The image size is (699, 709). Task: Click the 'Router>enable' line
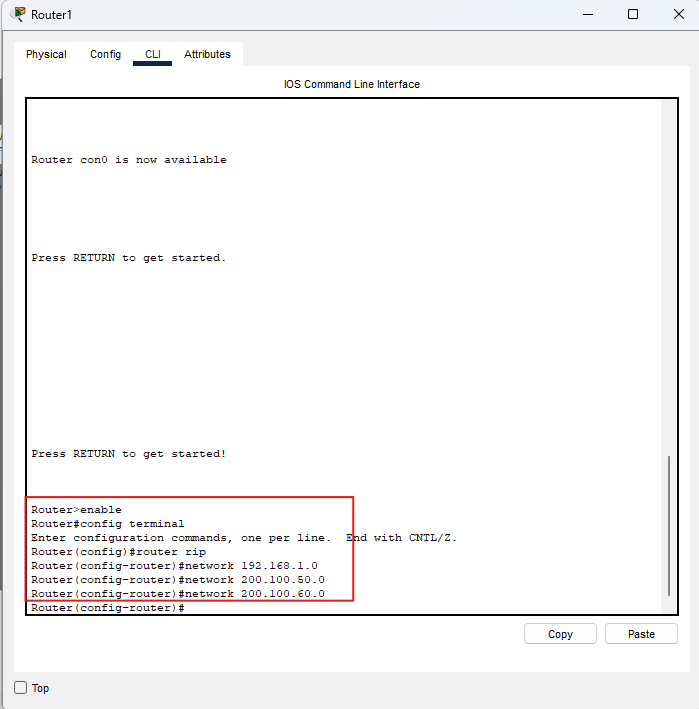click(x=76, y=510)
